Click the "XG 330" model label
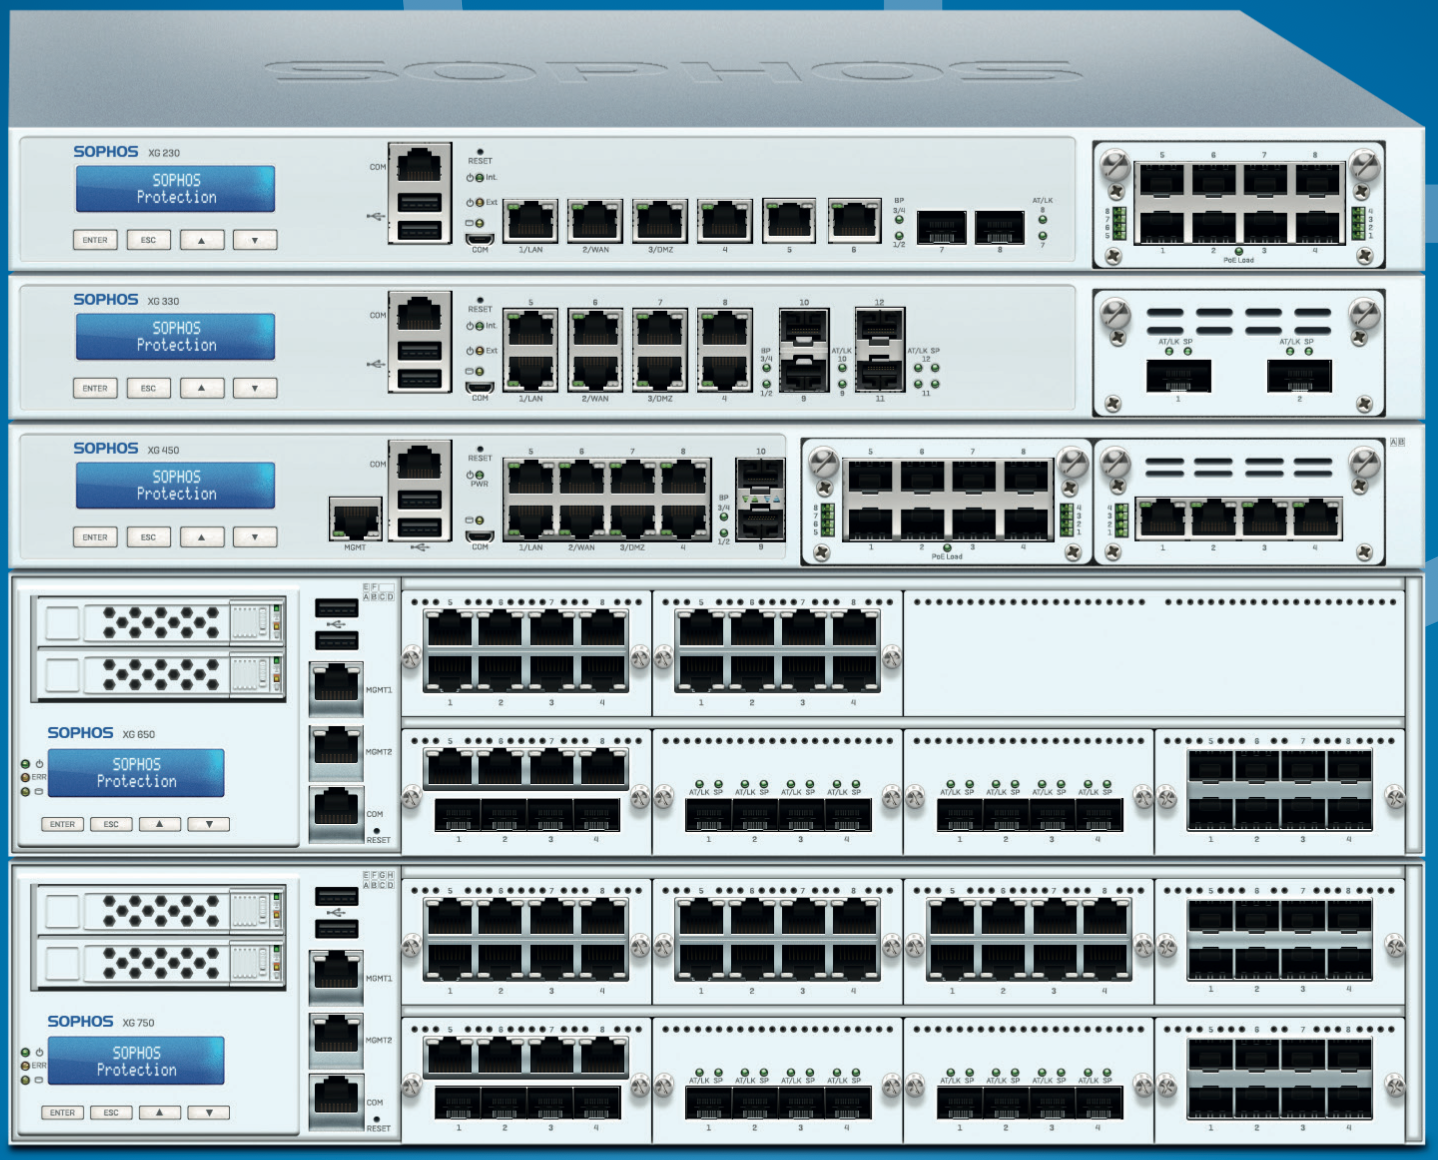The image size is (1438, 1160). (x=164, y=301)
